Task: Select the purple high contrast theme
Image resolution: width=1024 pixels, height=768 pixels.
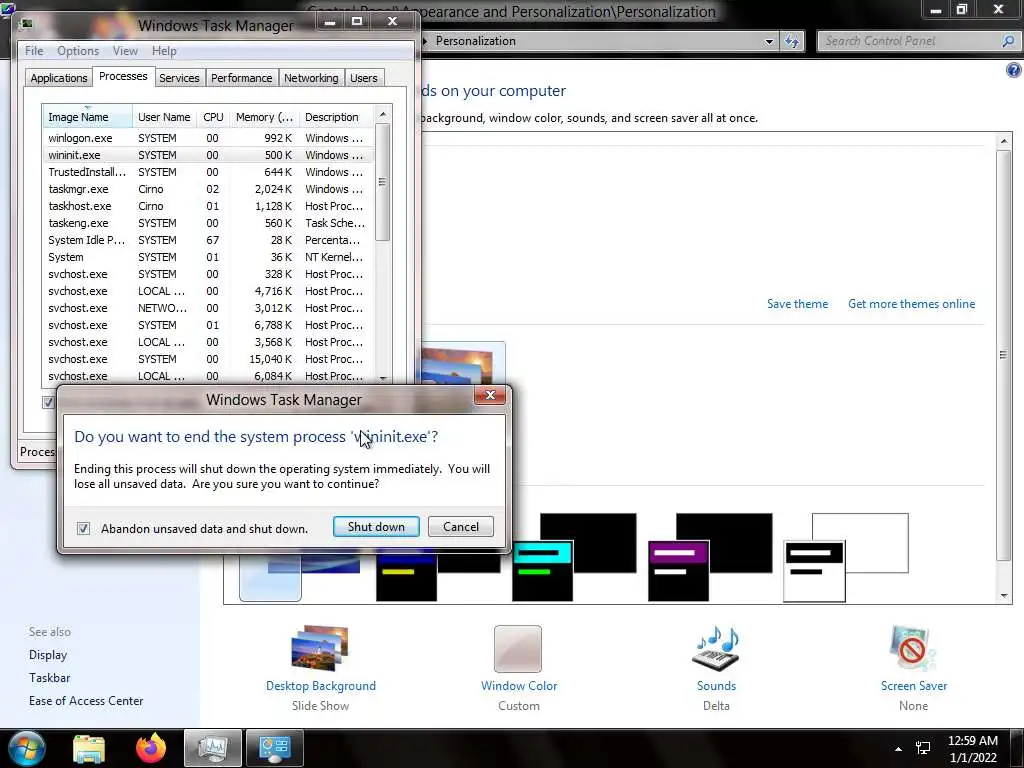Action: [710, 556]
